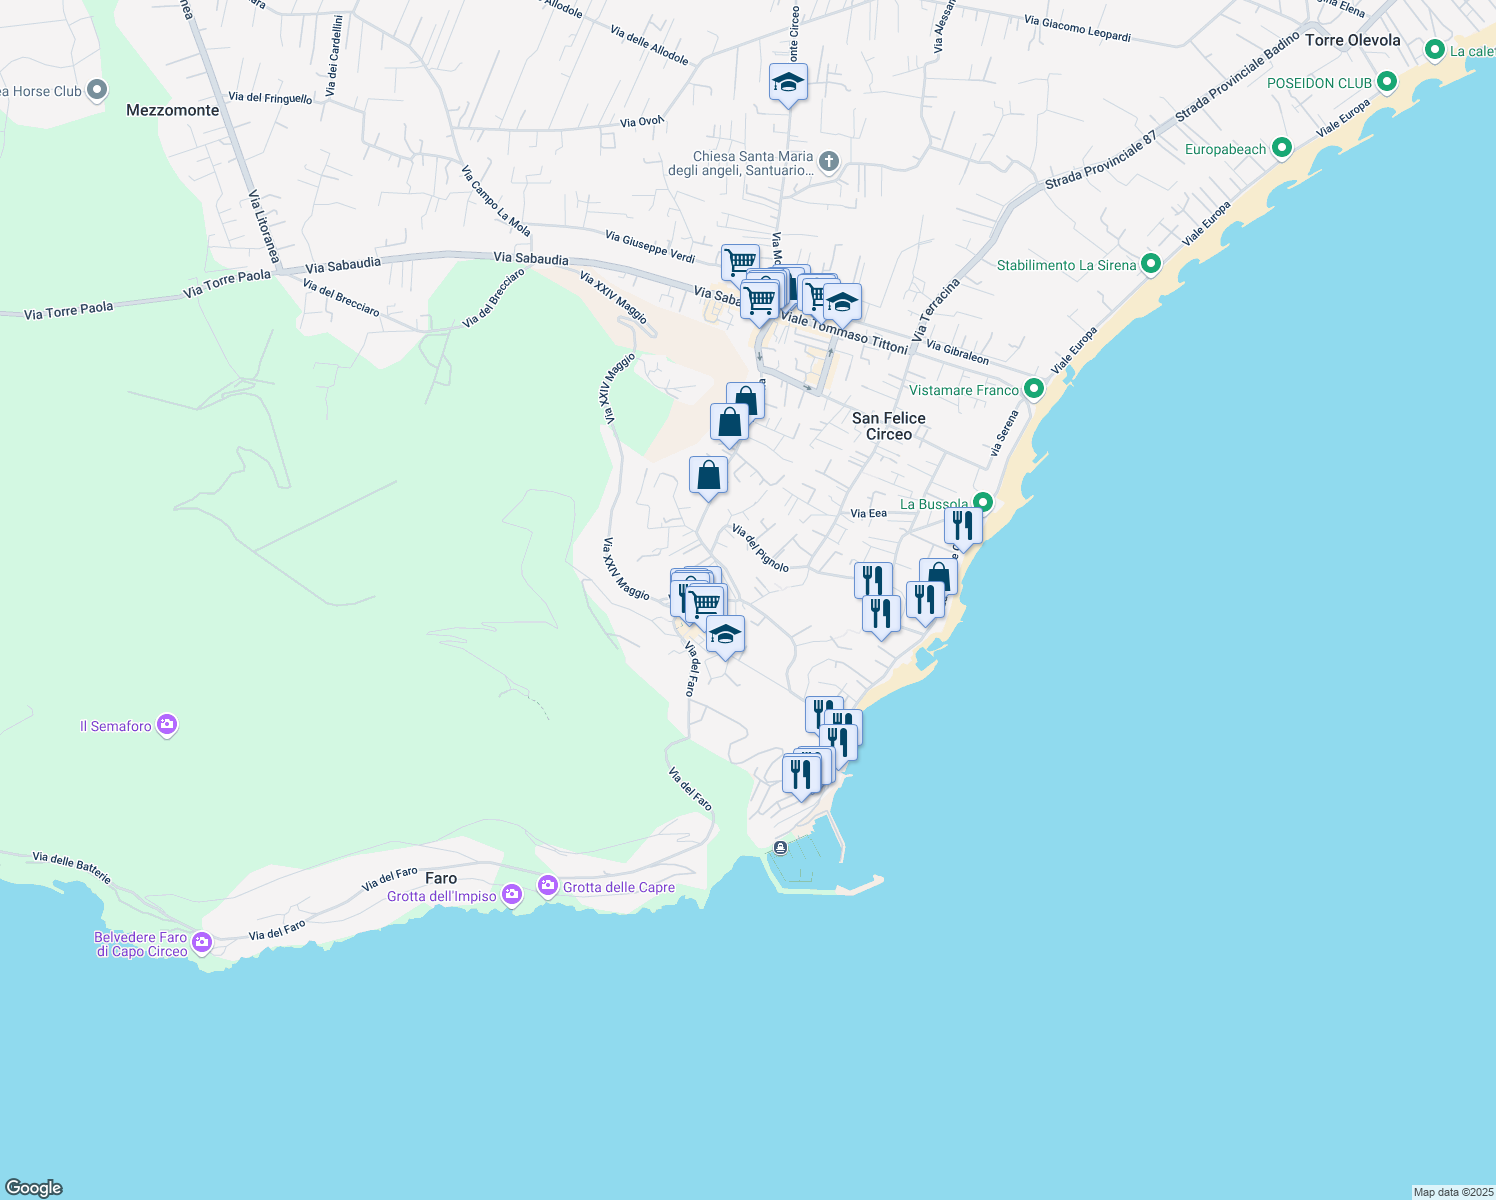
Task: Select the Belvedere Faro camera pin
Action: point(202,943)
